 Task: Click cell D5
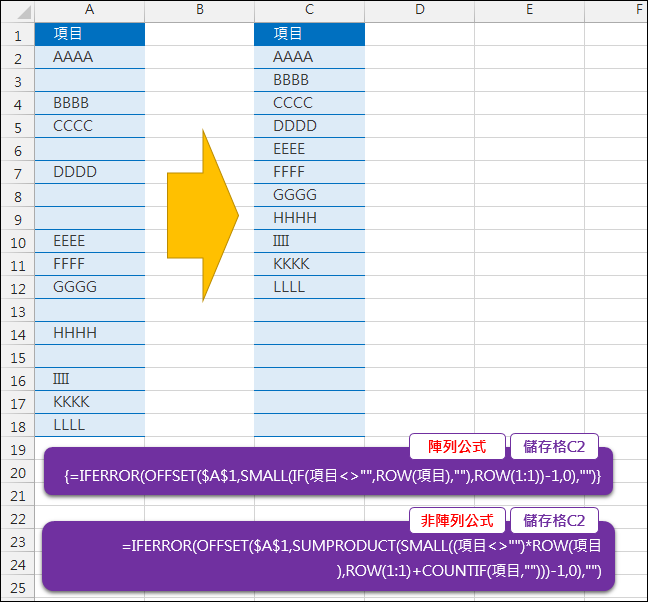coord(419,126)
